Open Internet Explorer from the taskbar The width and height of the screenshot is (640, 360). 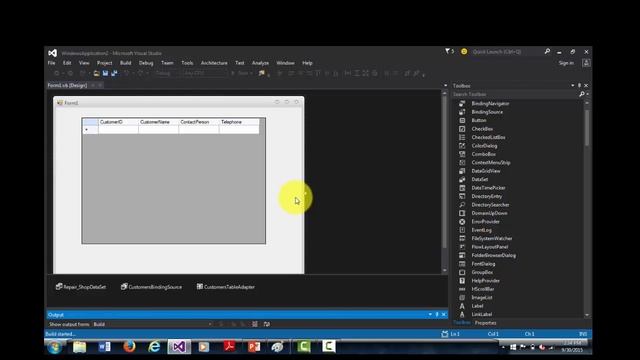coord(154,347)
